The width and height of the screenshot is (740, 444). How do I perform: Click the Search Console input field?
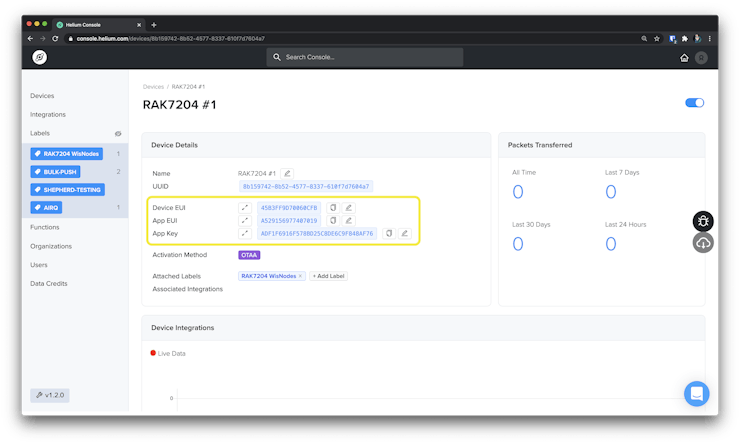(364, 57)
